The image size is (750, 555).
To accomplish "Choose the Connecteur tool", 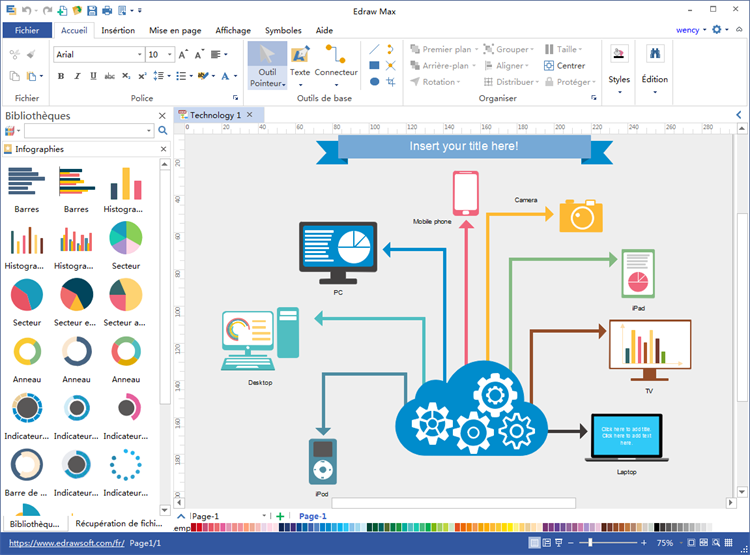I will tap(336, 55).
